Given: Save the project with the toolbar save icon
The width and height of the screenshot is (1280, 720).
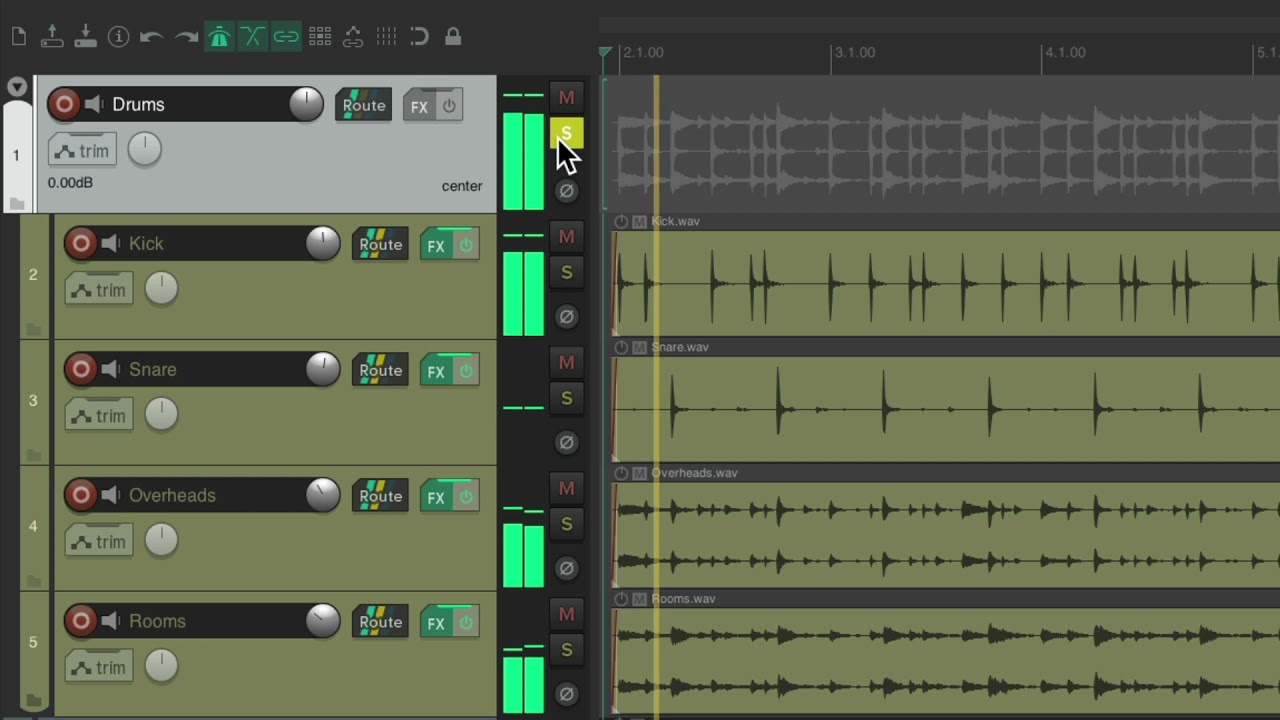Looking at the screenshot, I should coord(85,37).
